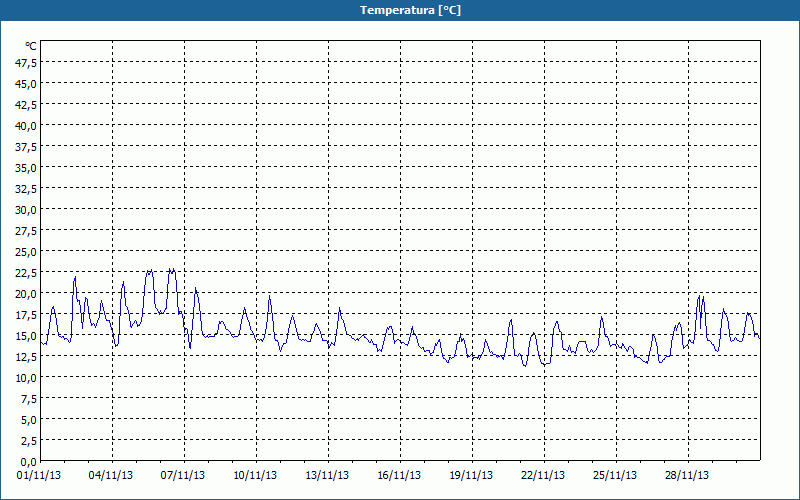The image size is (800, 500).
Task: Select the 27,5 y-axis value
Action: pyautogui.click(x=27, y=231)
